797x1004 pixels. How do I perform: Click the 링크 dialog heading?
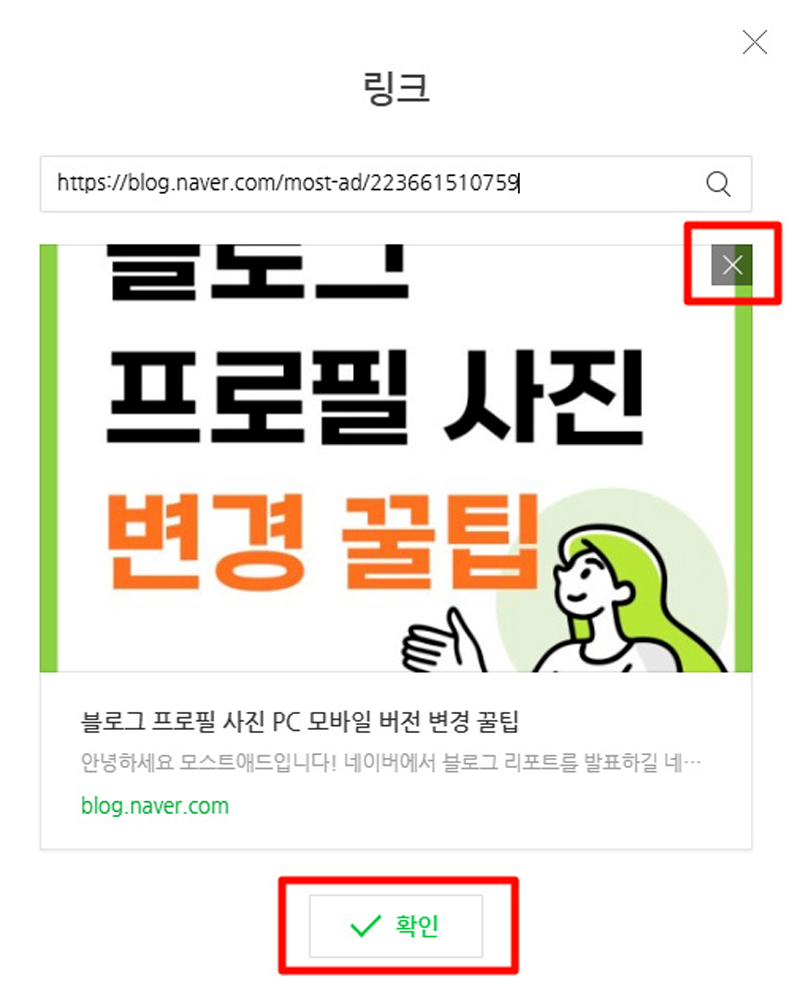(x=396, y=88)
